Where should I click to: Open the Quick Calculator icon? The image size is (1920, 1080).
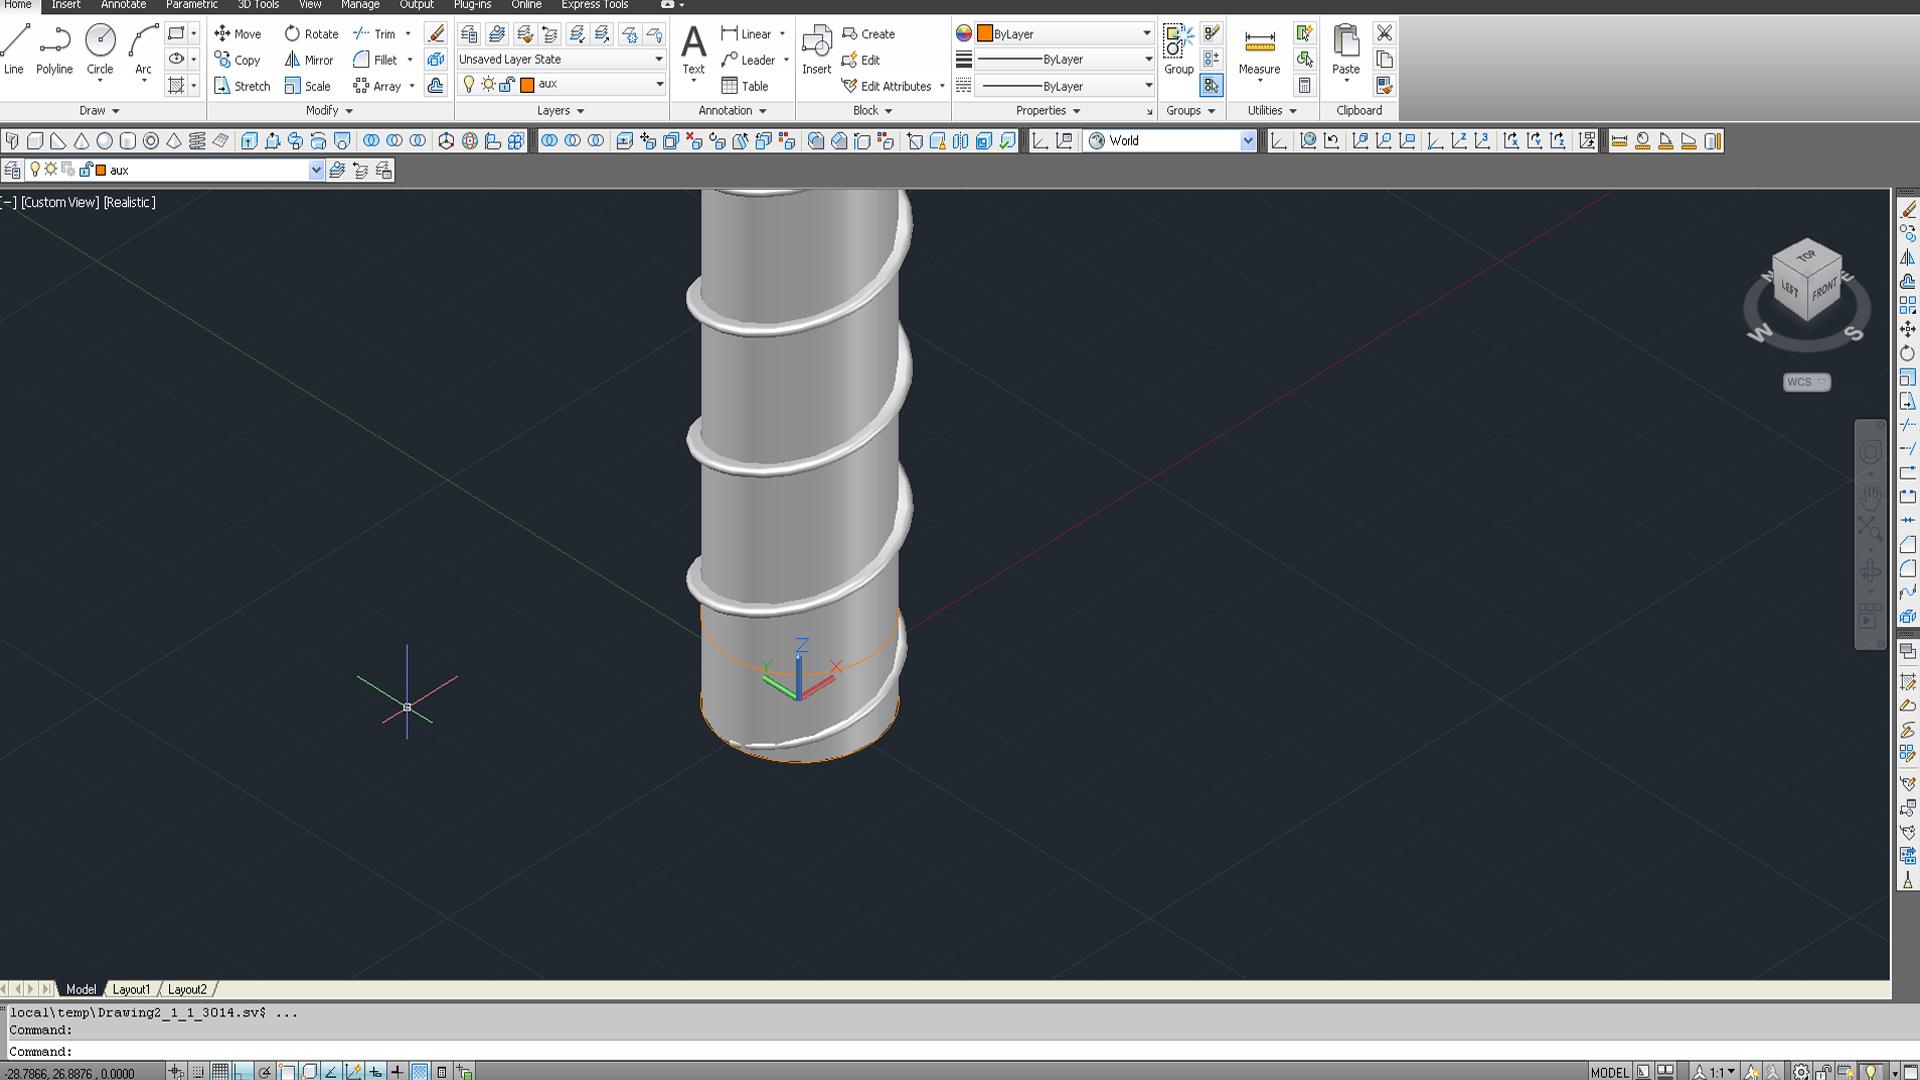pos(1305,86)
